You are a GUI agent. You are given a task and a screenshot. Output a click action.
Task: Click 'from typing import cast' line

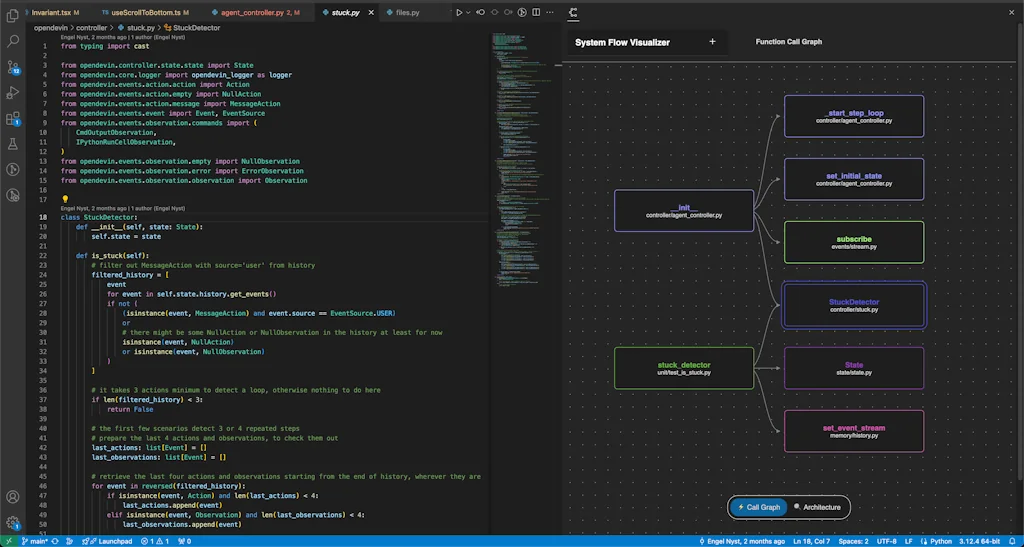coord(105,46)
